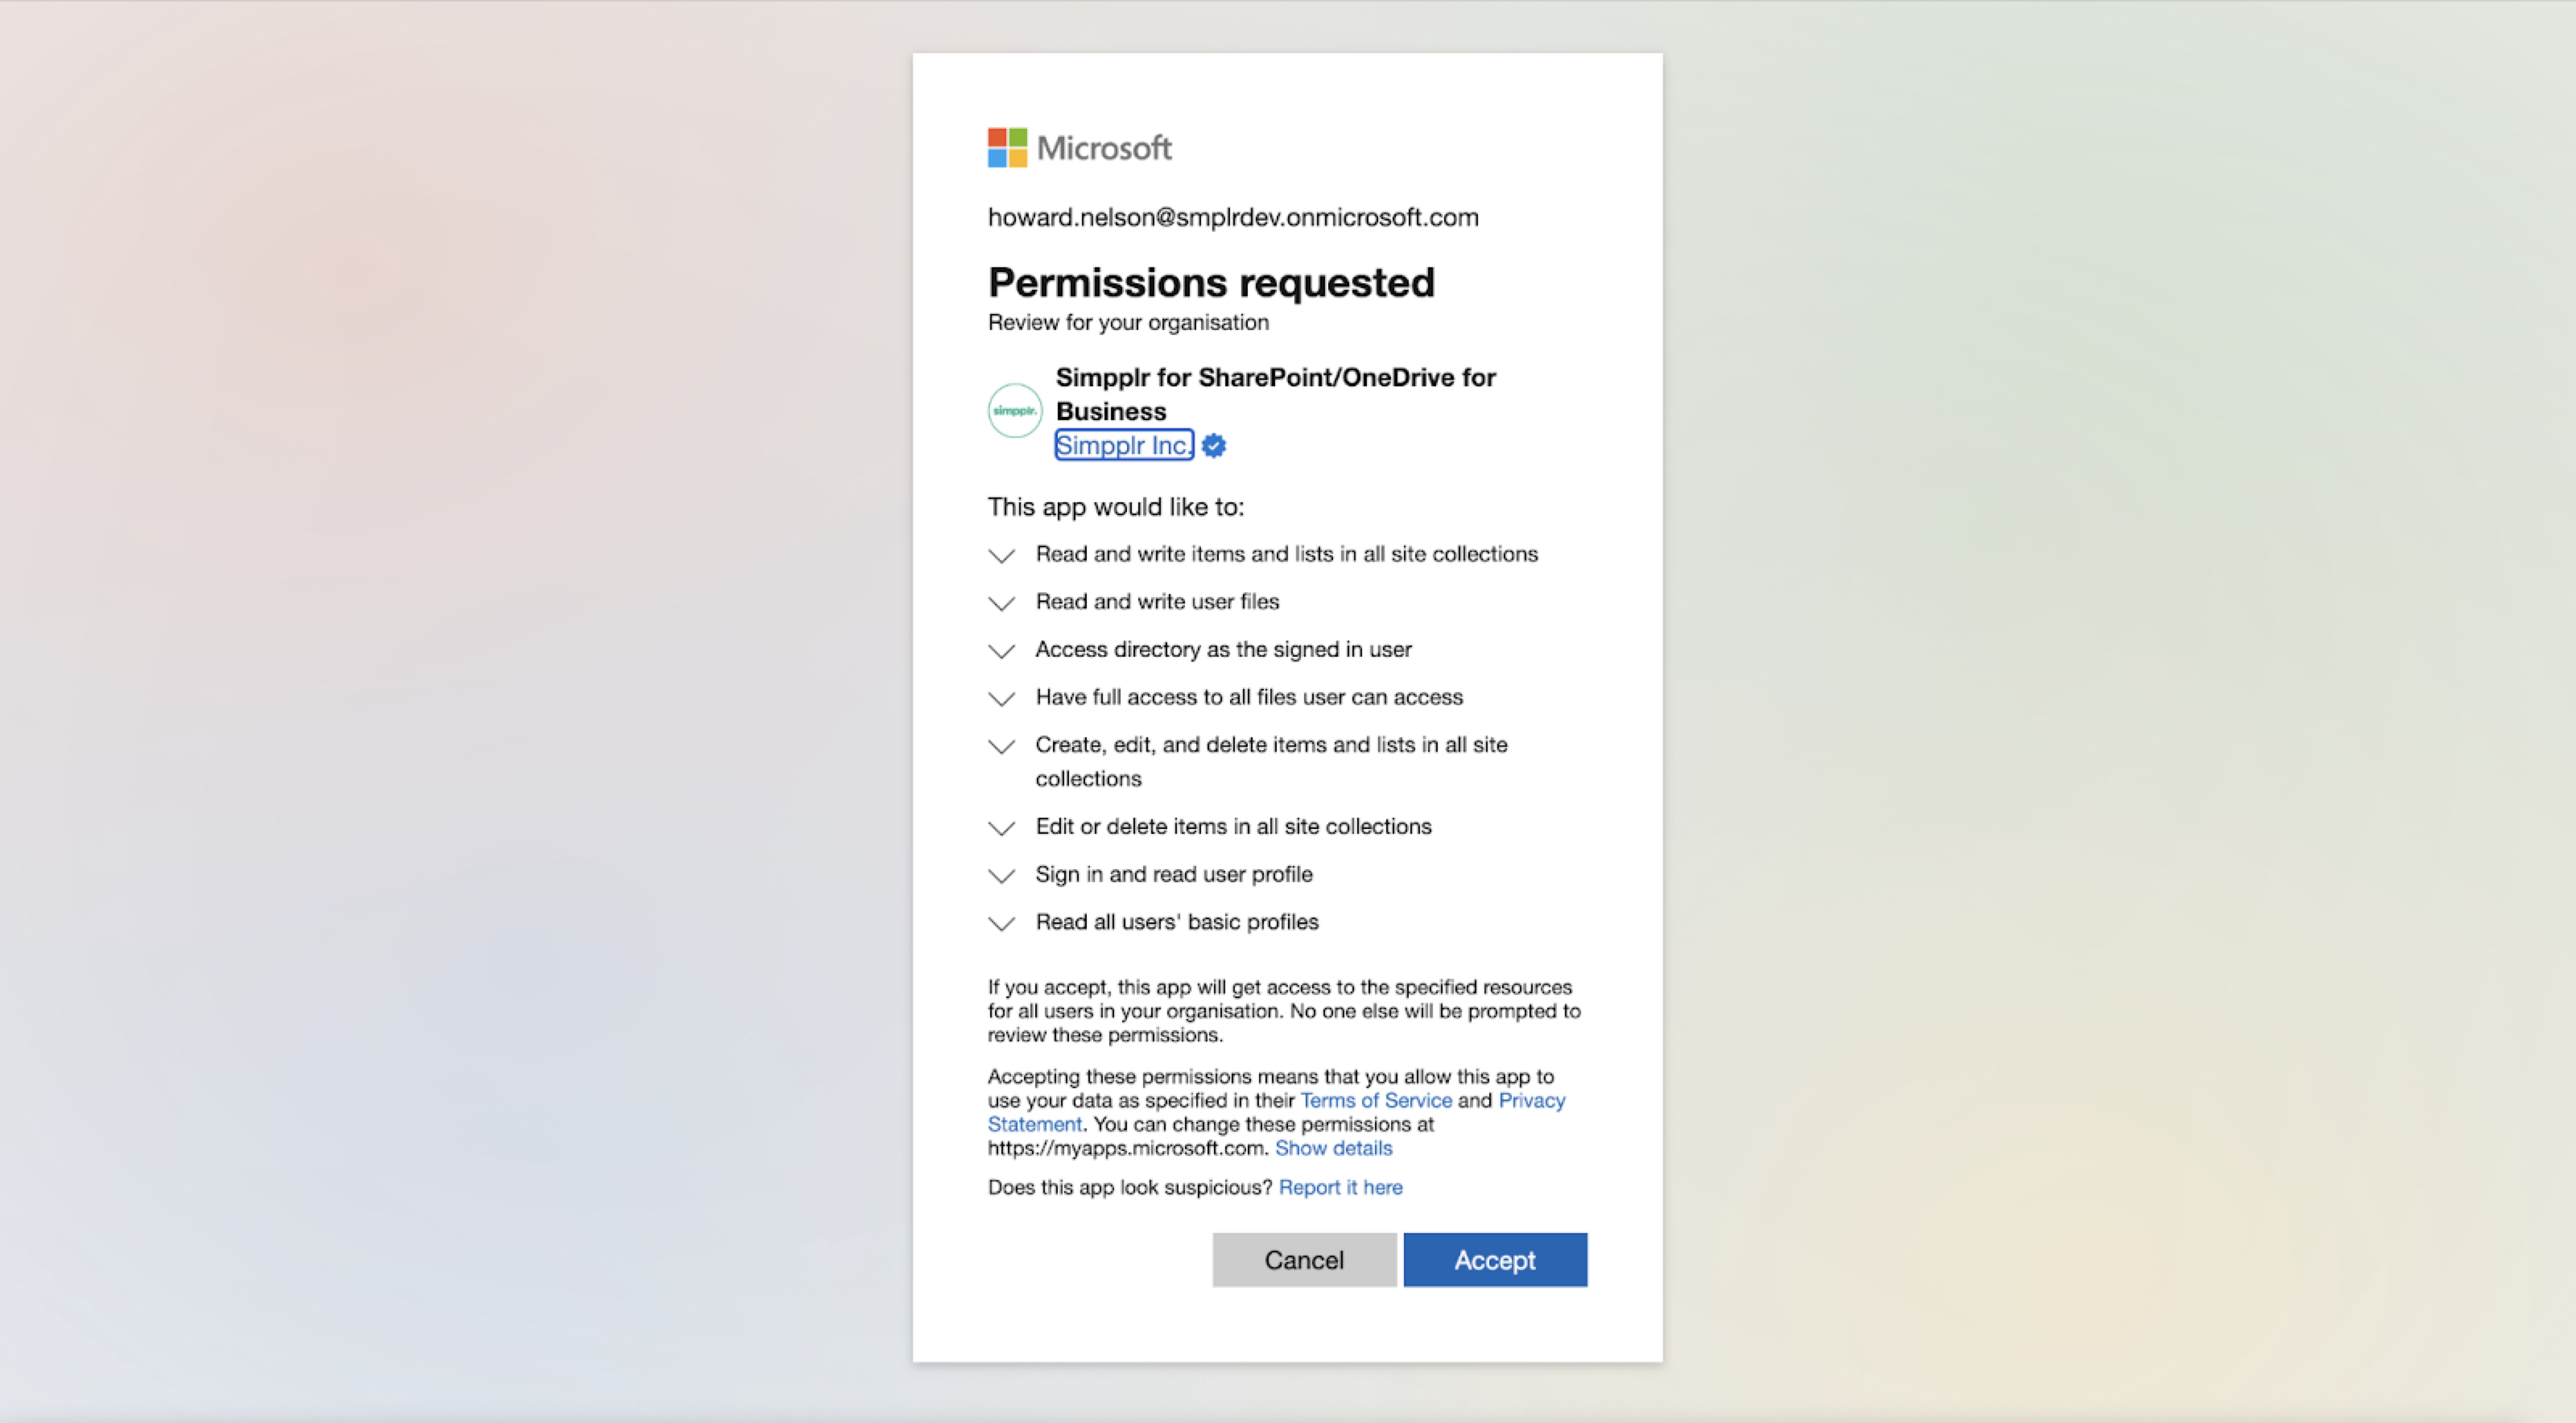Click the Show details link

pyautogui.click(x=1333, y=1148)
